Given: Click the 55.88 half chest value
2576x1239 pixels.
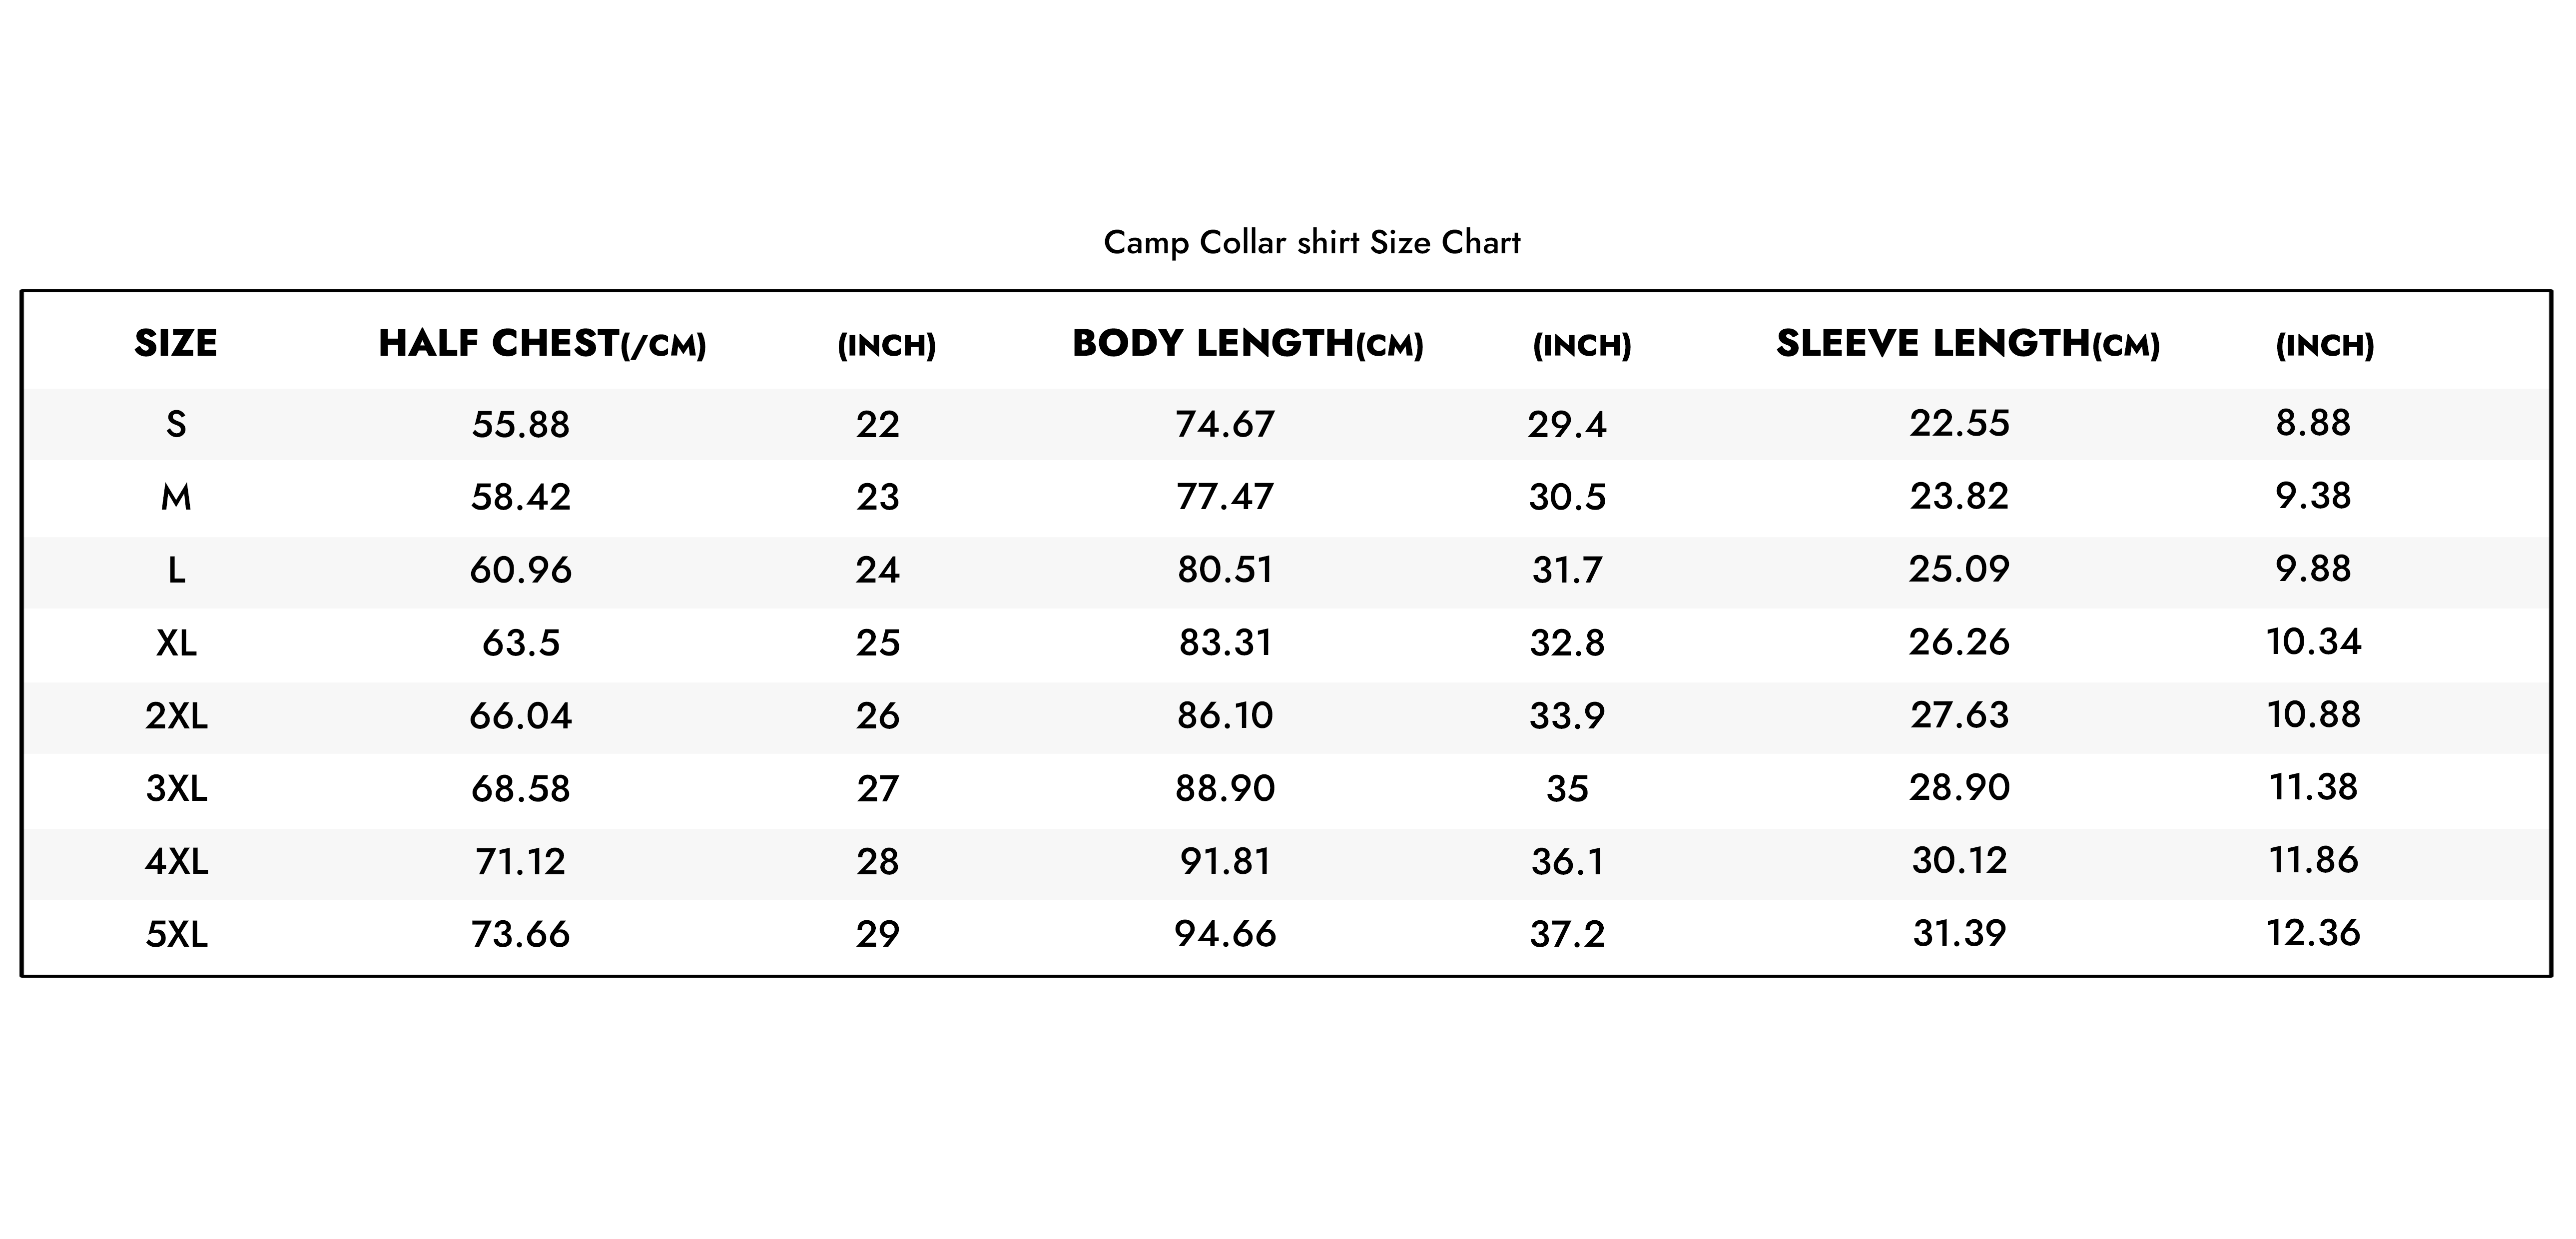Looking at the screenshot, I should pyautogui.click(x=520, y=425).
